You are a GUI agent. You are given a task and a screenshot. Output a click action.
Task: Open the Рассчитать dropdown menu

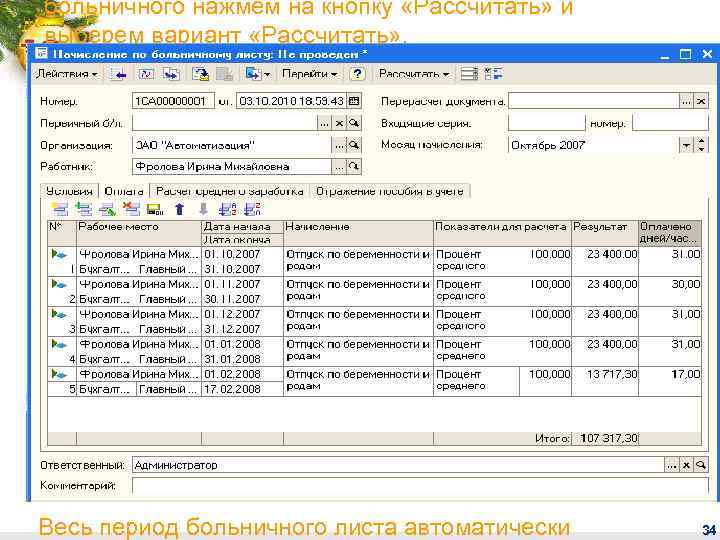pyautogui.click(x=413, y=73)
